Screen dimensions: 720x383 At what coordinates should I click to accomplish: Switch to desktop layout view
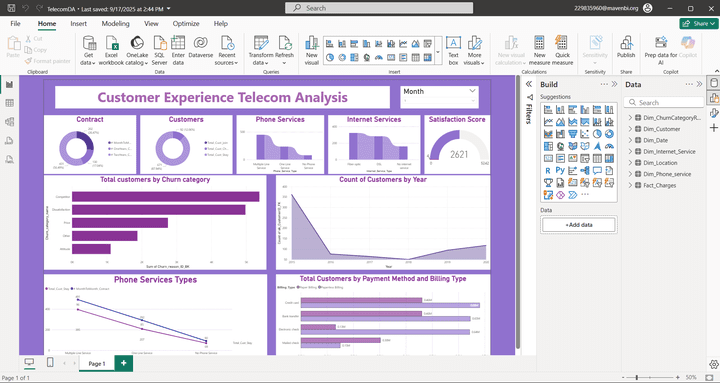29,363
